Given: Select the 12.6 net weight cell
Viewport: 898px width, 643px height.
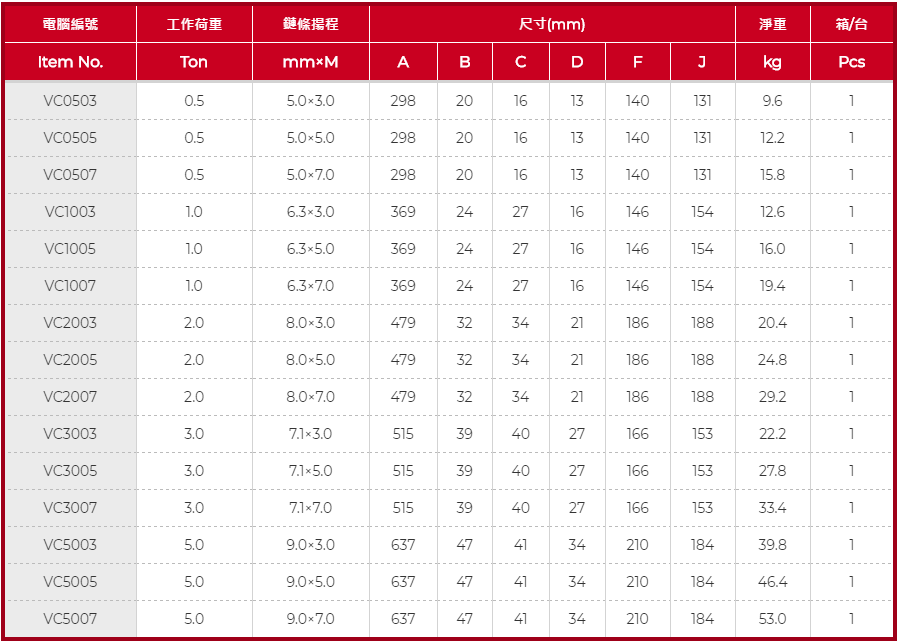Looking at the screenshot, I should point(772,211).
